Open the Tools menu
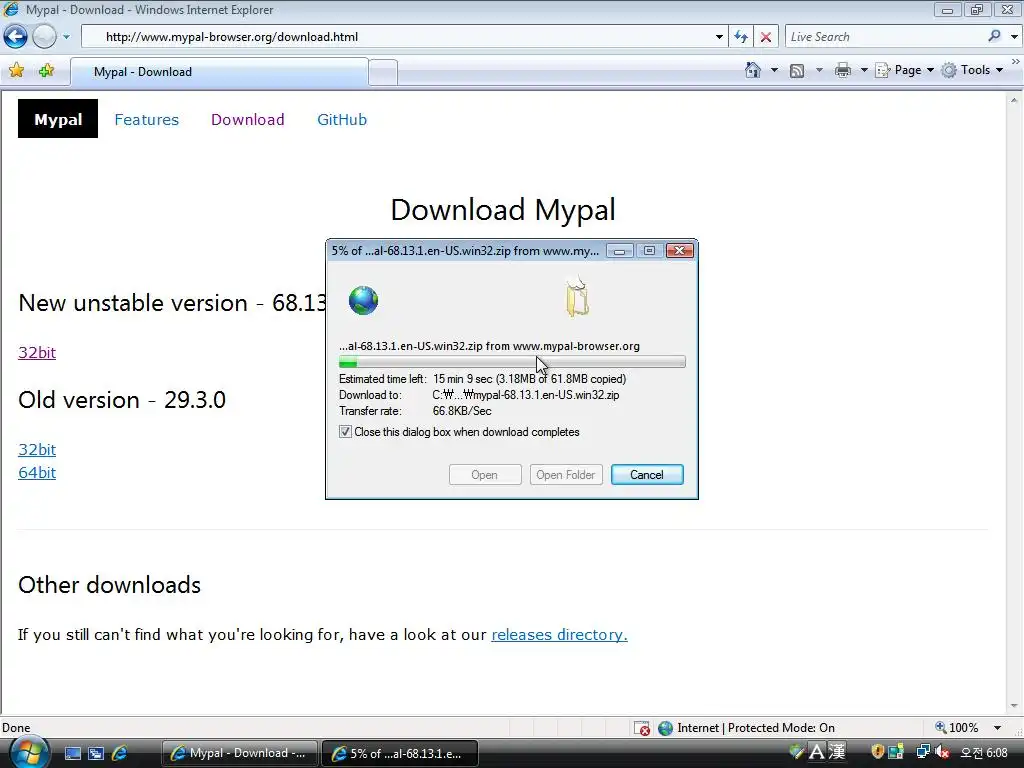This screenshot has height=768, width=1024. click(972, 70)
